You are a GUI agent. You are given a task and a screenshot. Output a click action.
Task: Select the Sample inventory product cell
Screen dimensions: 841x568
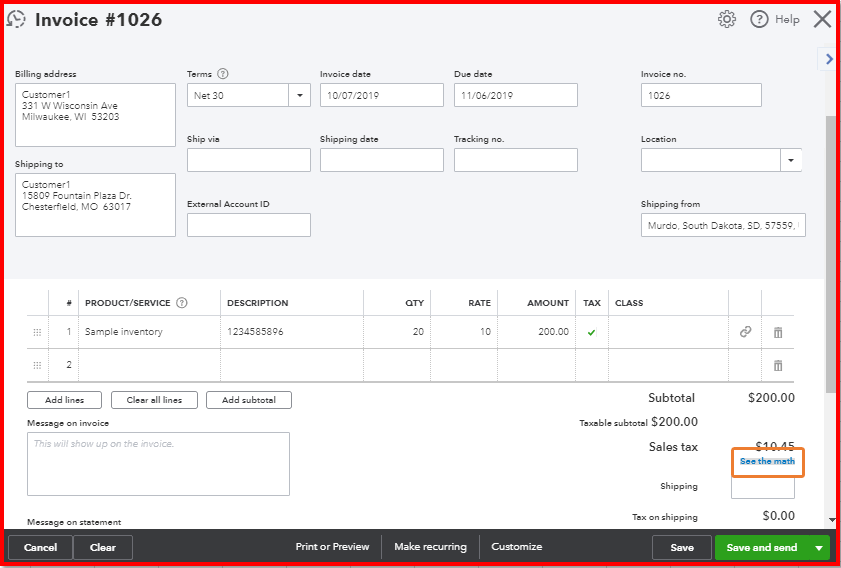point(149,332)
